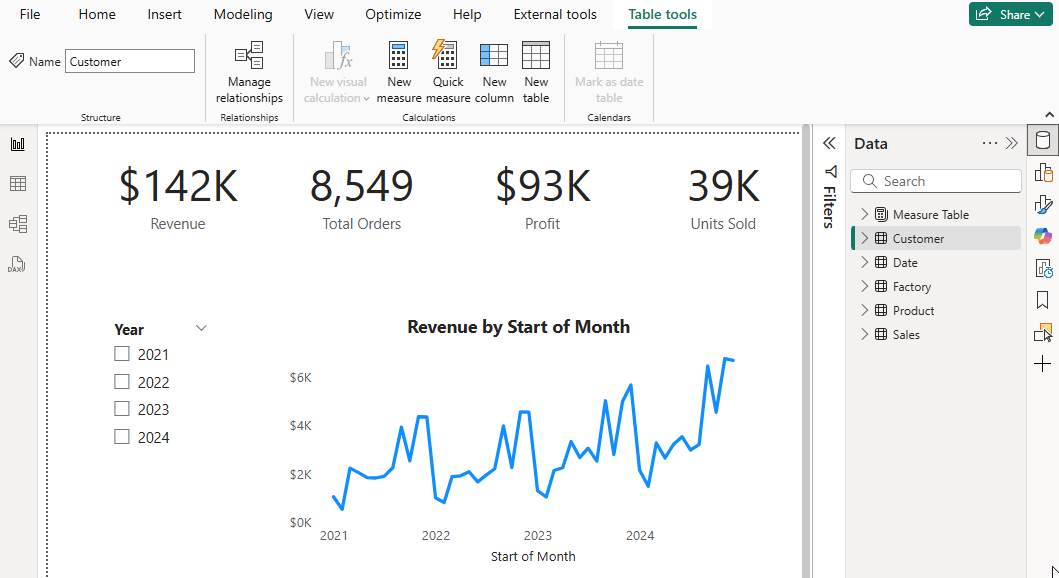Expand the Date table node

pos(864,262)
